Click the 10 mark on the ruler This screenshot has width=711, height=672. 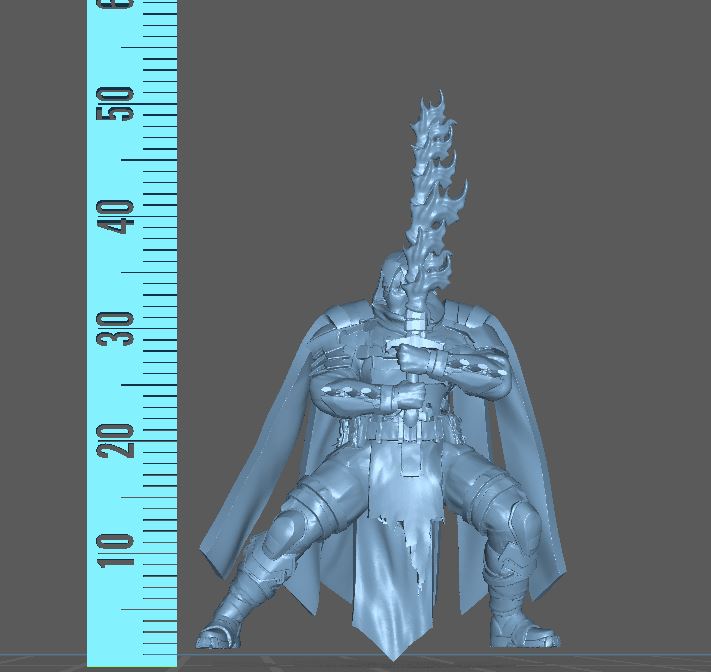[x=118, y=549]
